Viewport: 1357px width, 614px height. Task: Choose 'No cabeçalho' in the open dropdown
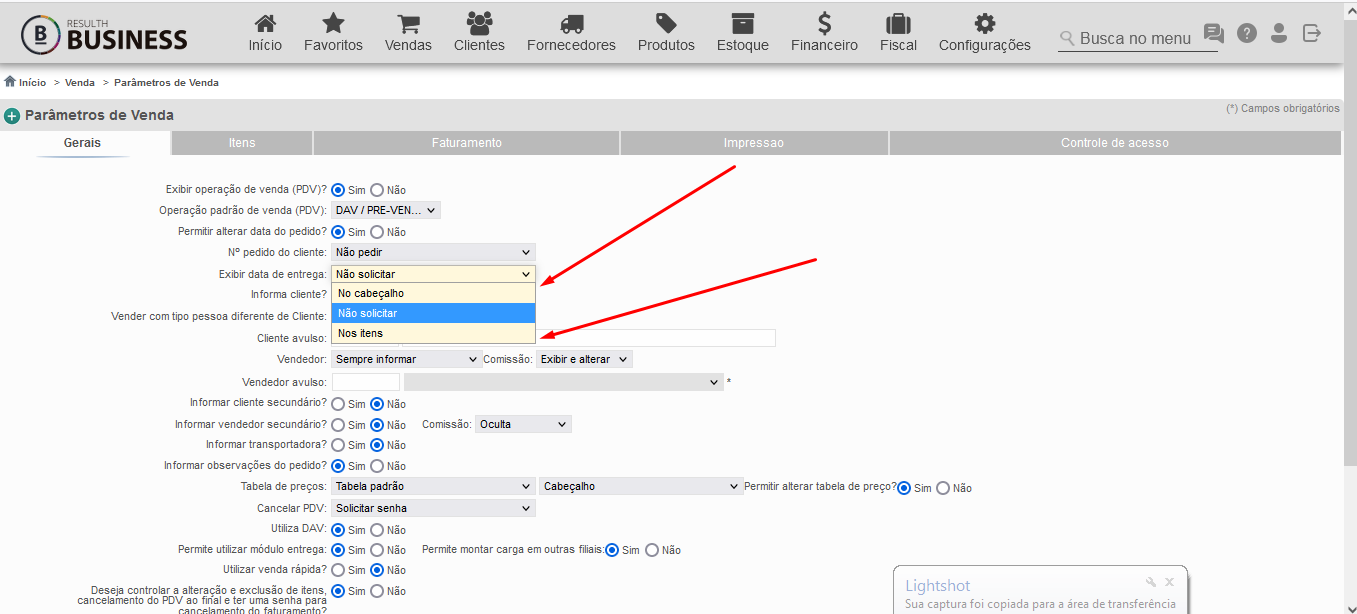[x=434, y=293]
